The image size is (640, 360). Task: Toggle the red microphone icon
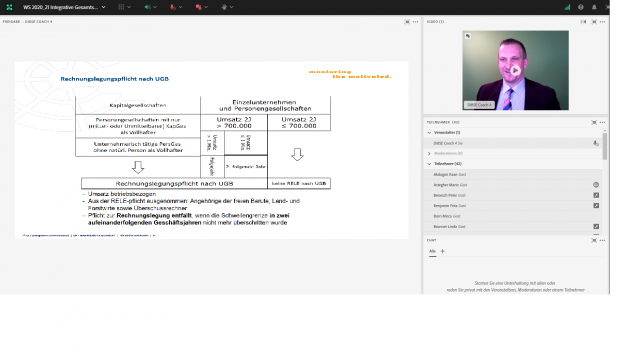point(173,7)
